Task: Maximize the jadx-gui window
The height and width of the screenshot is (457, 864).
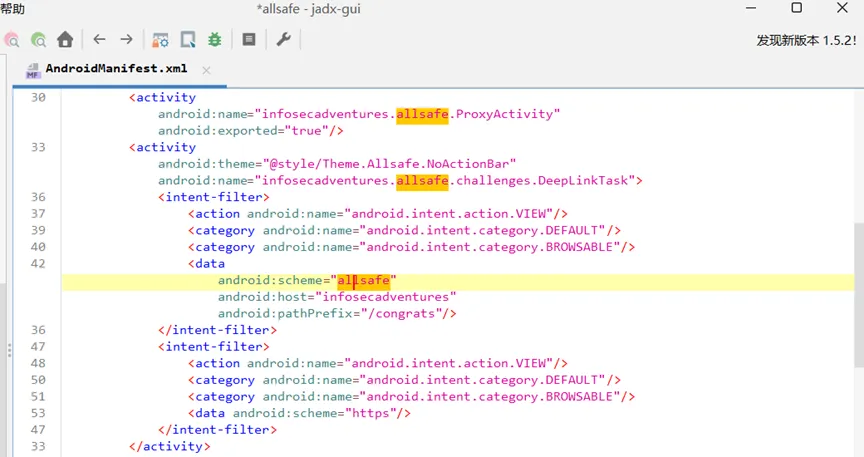Action: (x=796, y=8)
